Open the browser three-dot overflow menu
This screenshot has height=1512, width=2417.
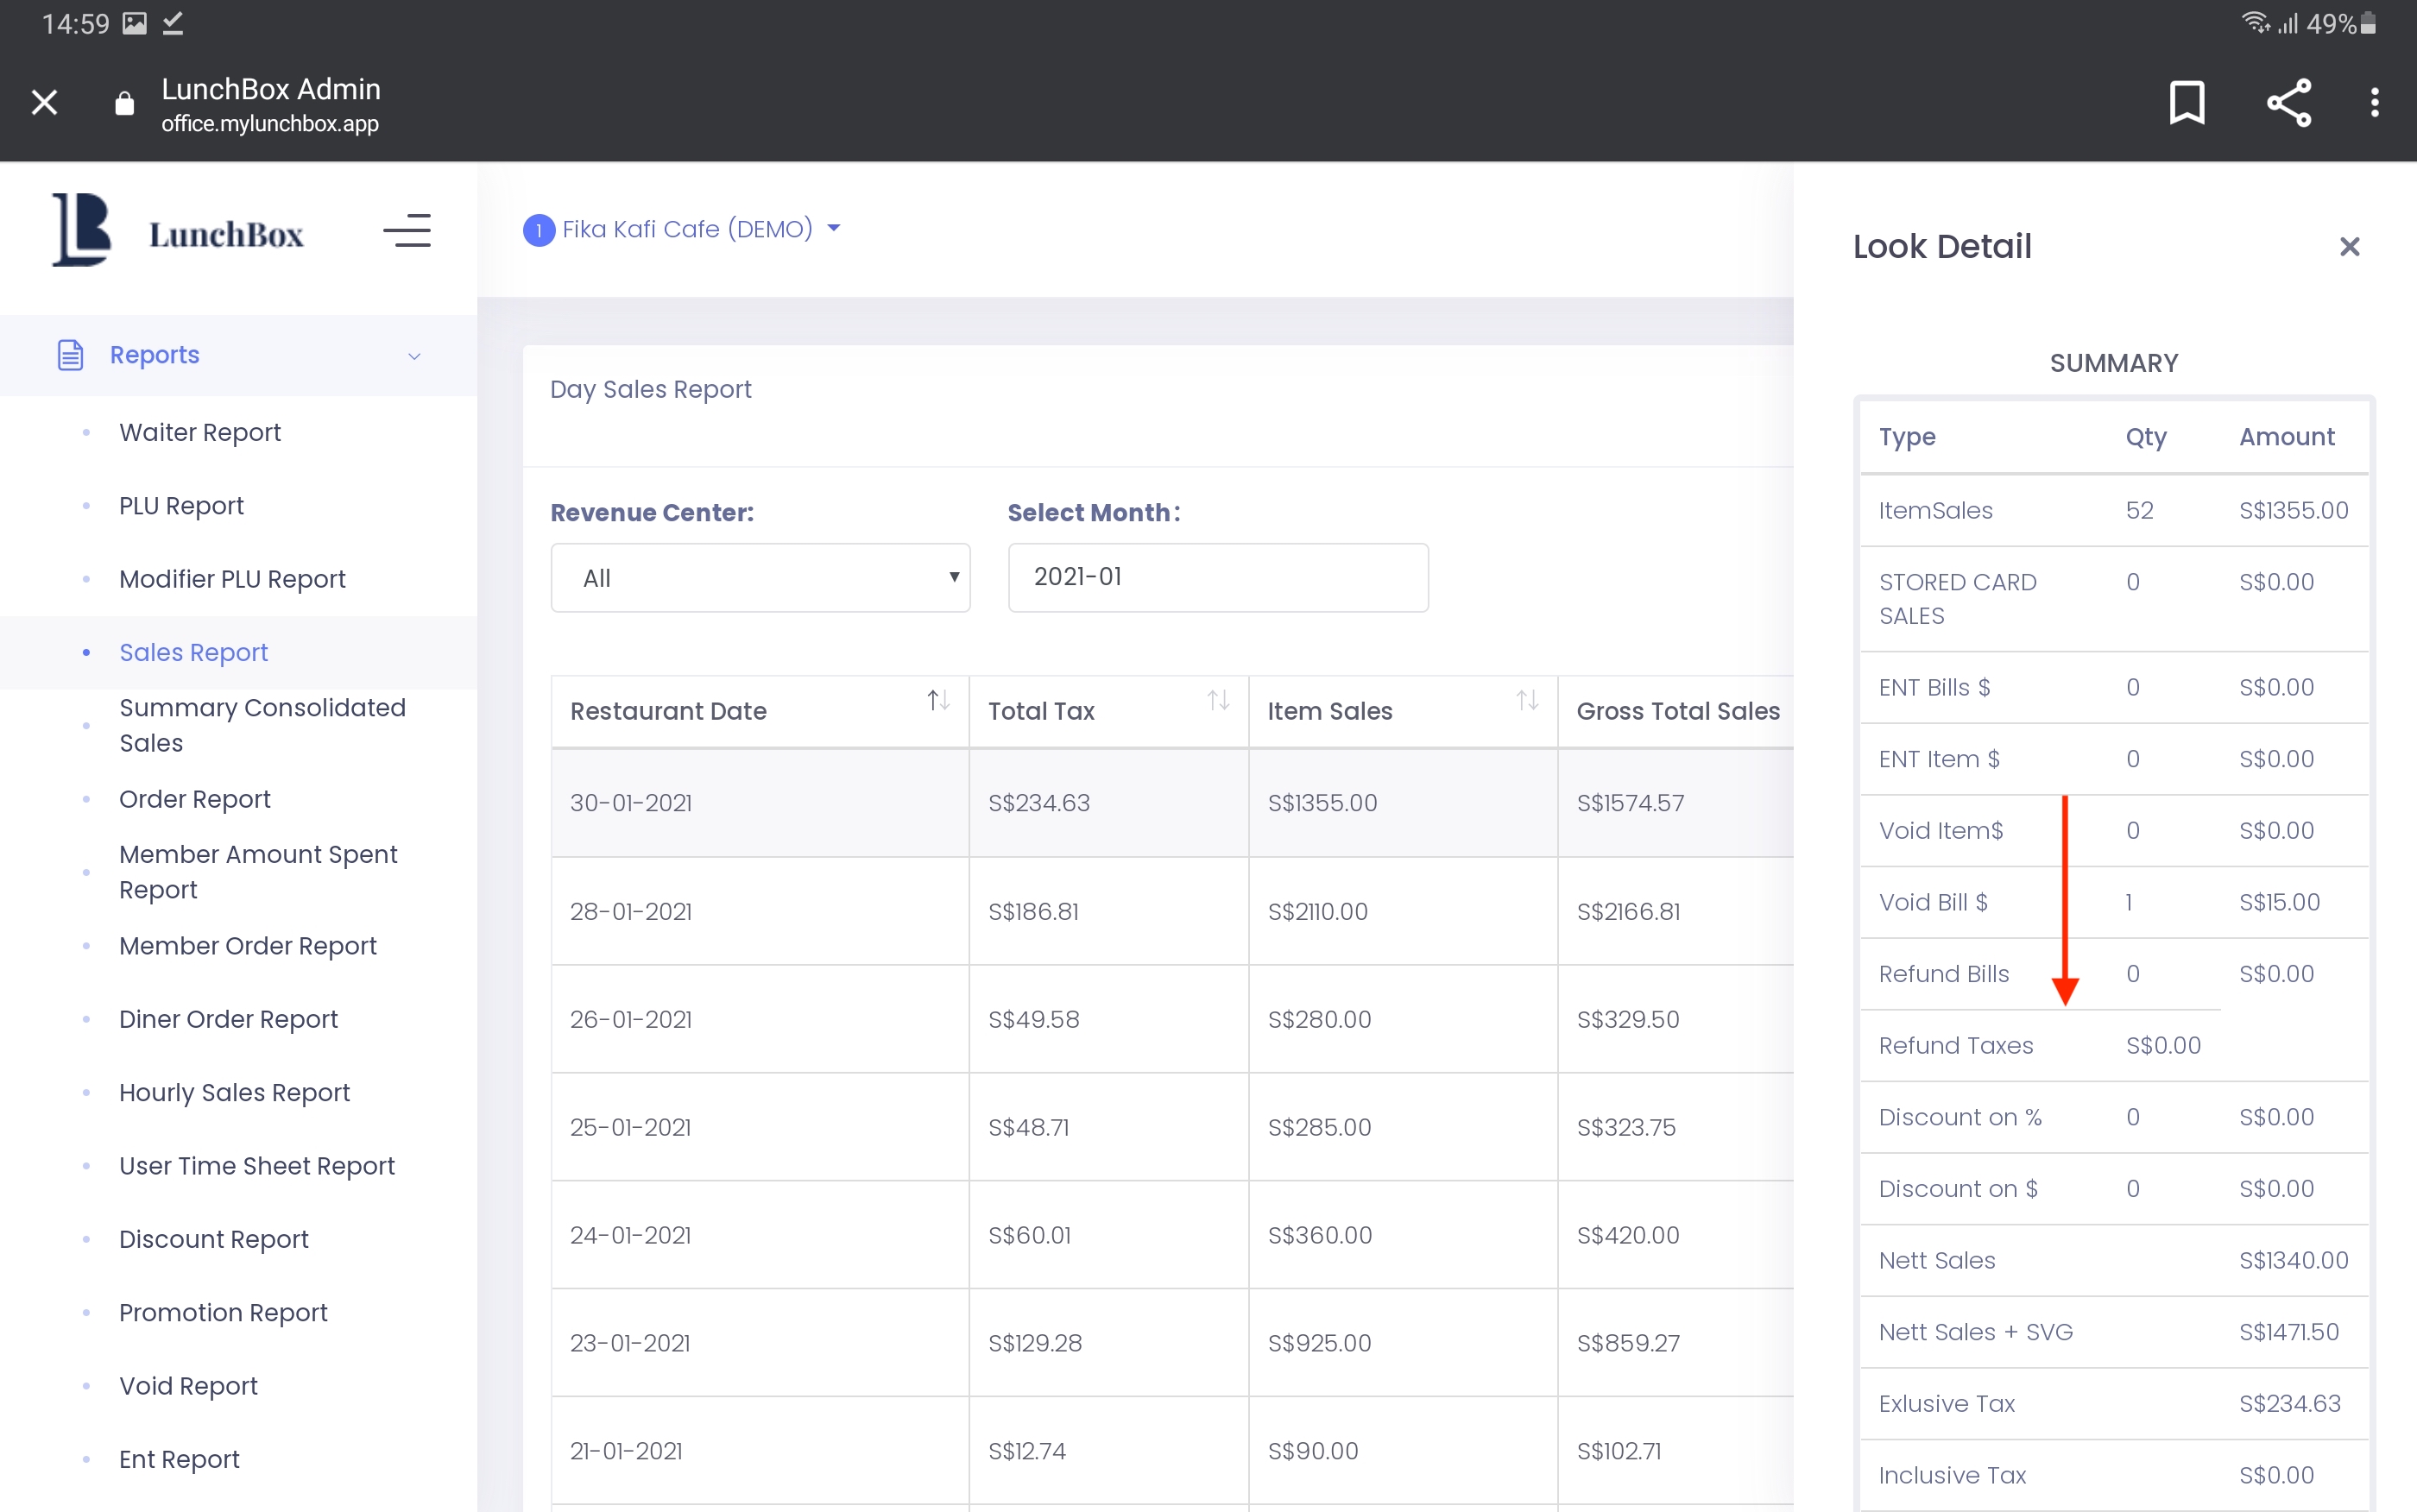coord(2374,102)
